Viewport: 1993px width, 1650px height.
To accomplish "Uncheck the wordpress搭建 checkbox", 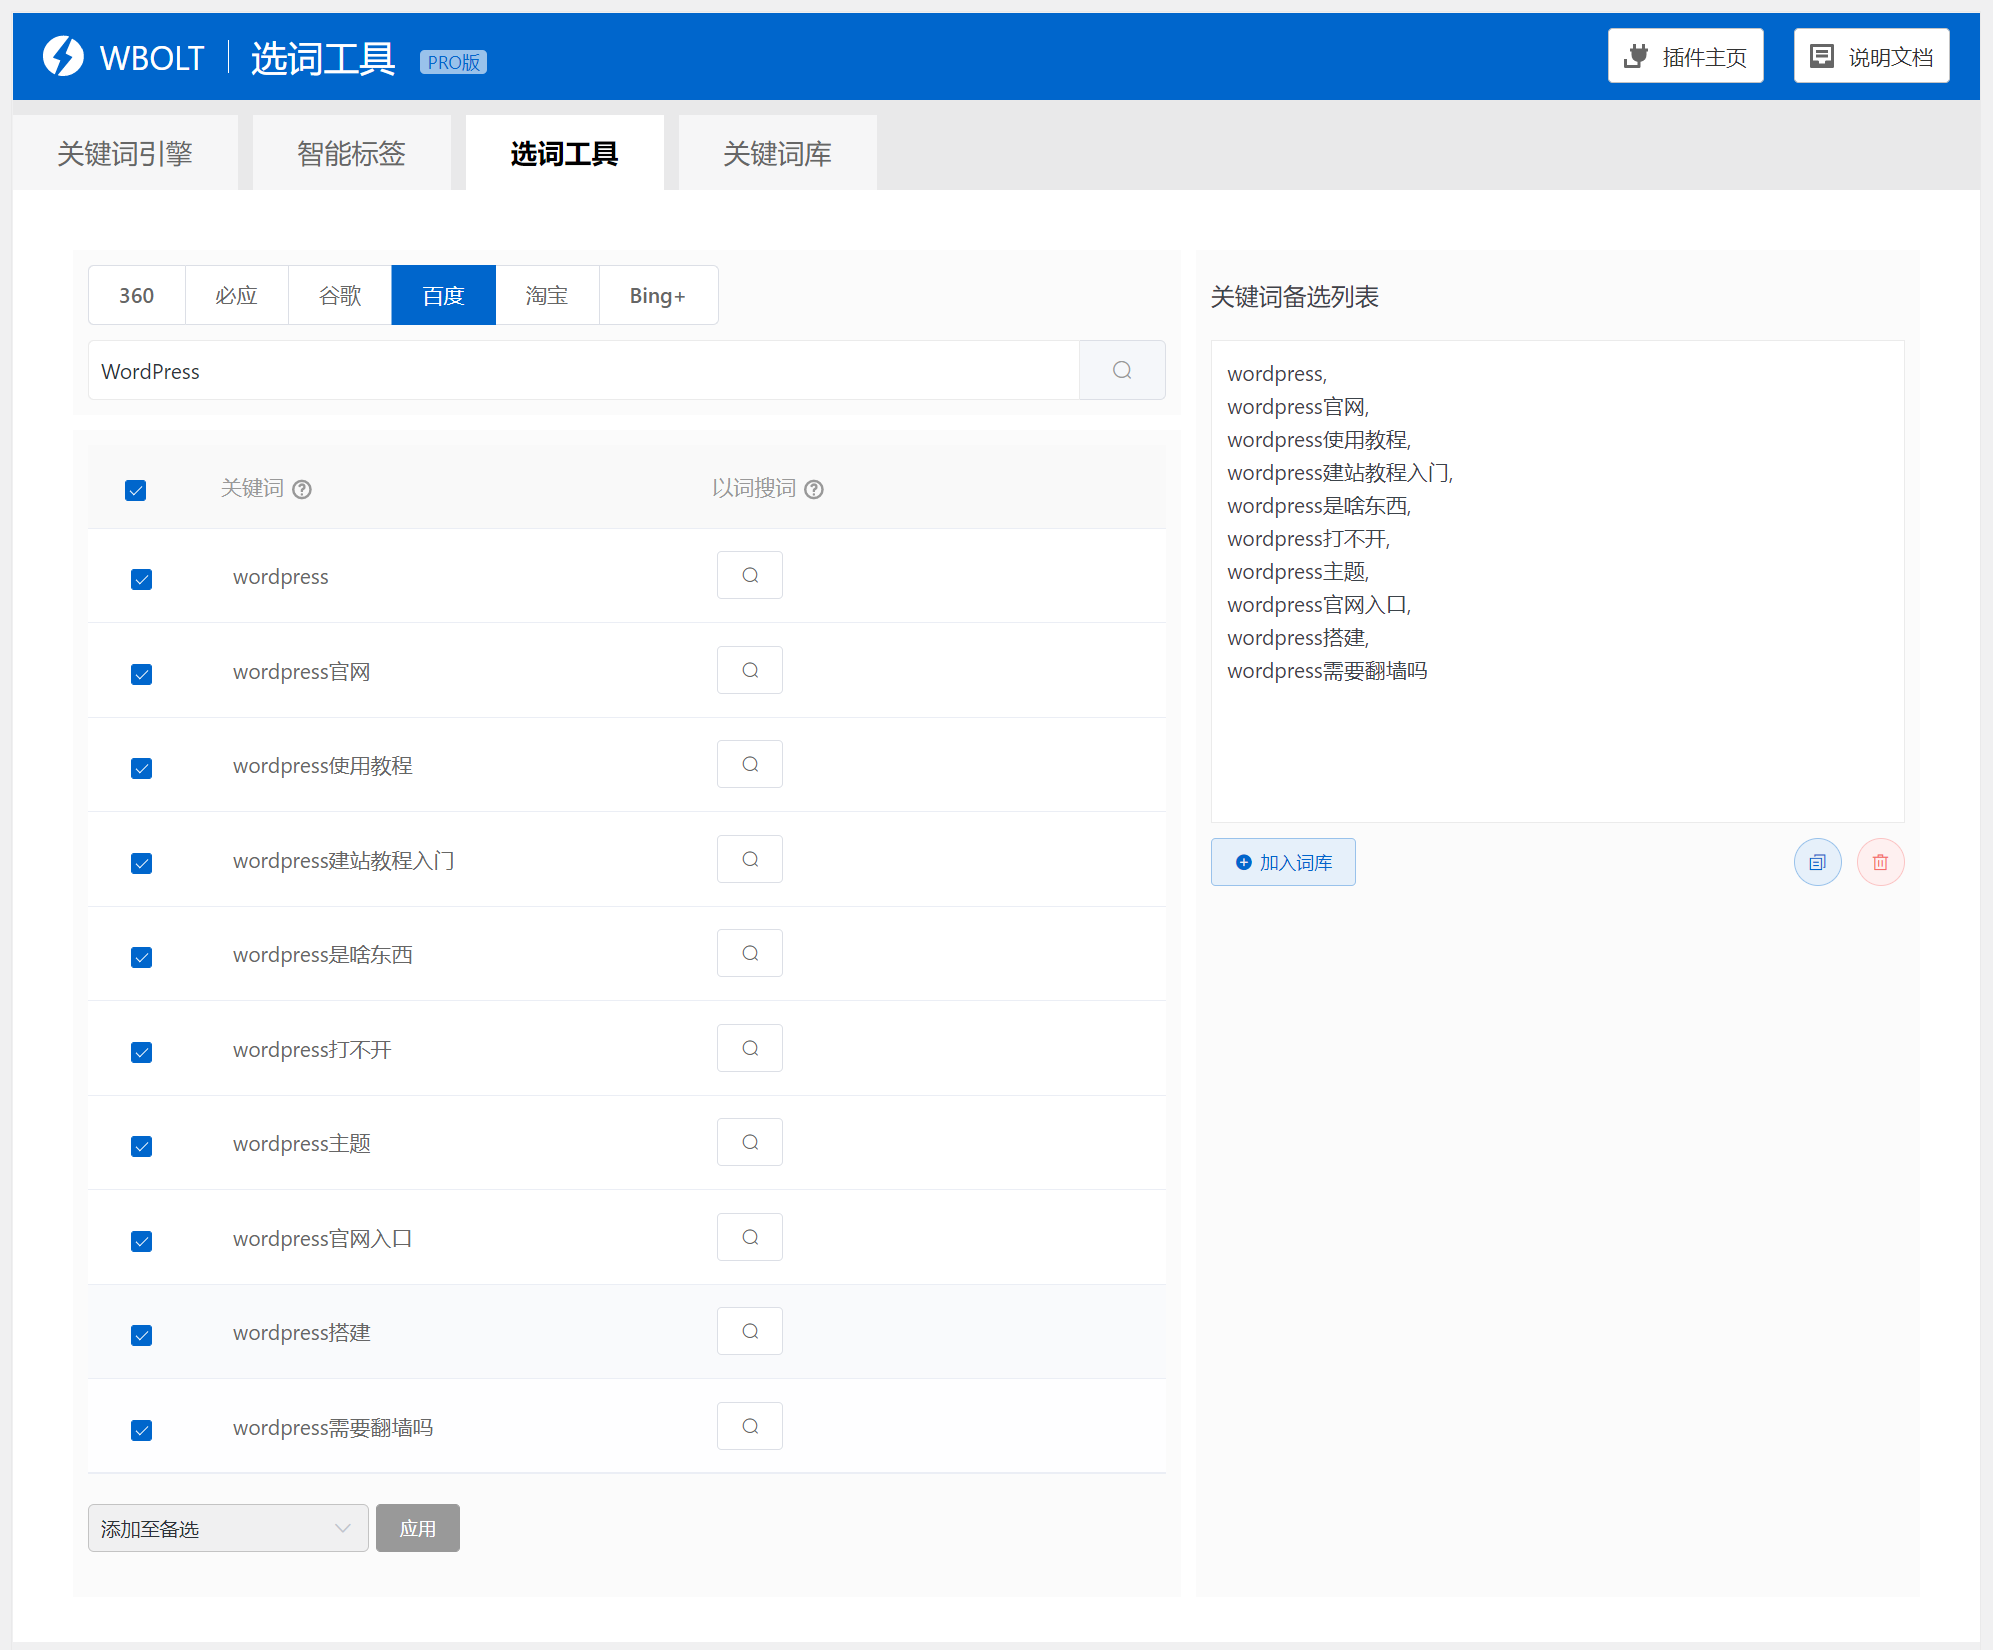I will [142, 1335].
